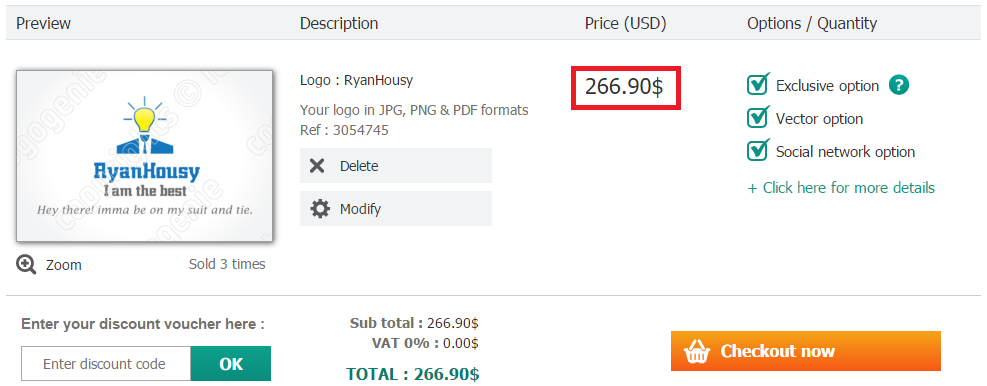The image size is (987, 386).
Task: Click the basket icon on Checkout
Action: [x=697, y=351]
